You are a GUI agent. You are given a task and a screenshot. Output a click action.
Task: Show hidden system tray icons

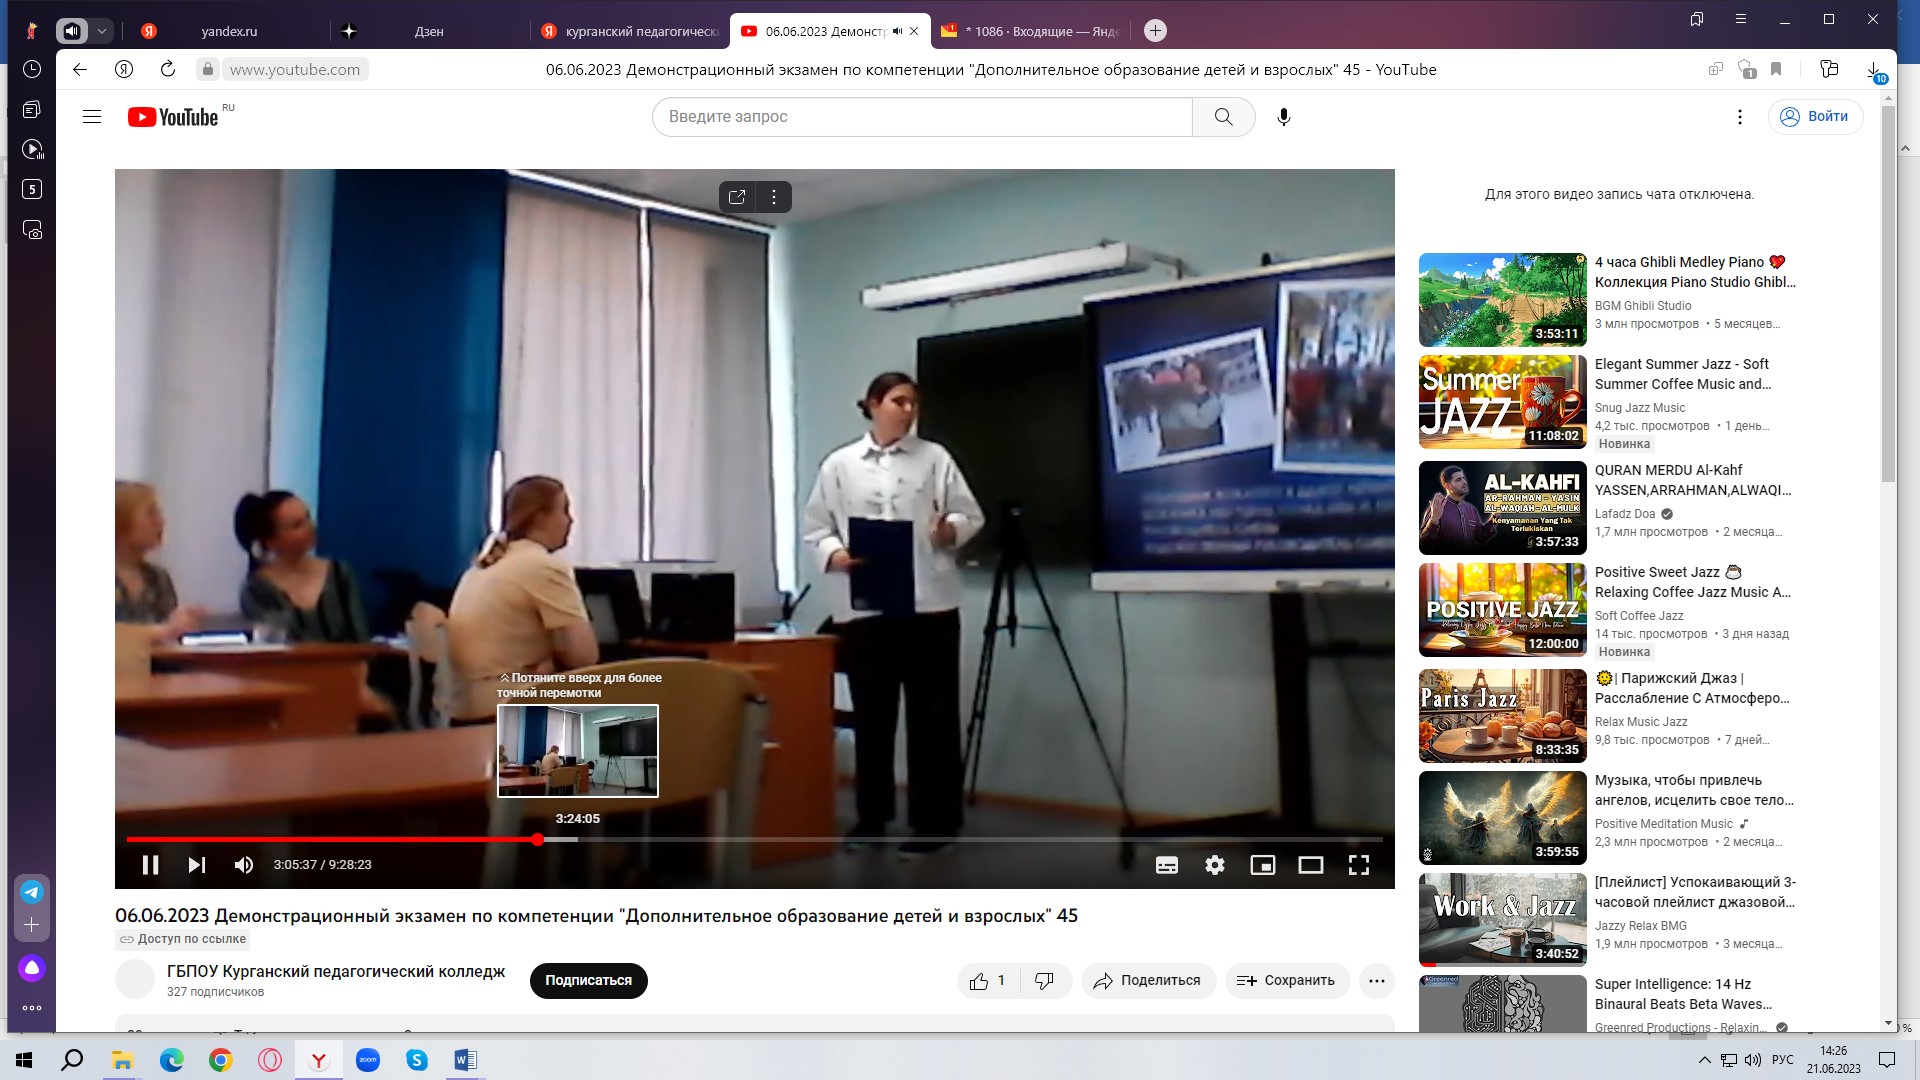(x=1704, y=1060)
